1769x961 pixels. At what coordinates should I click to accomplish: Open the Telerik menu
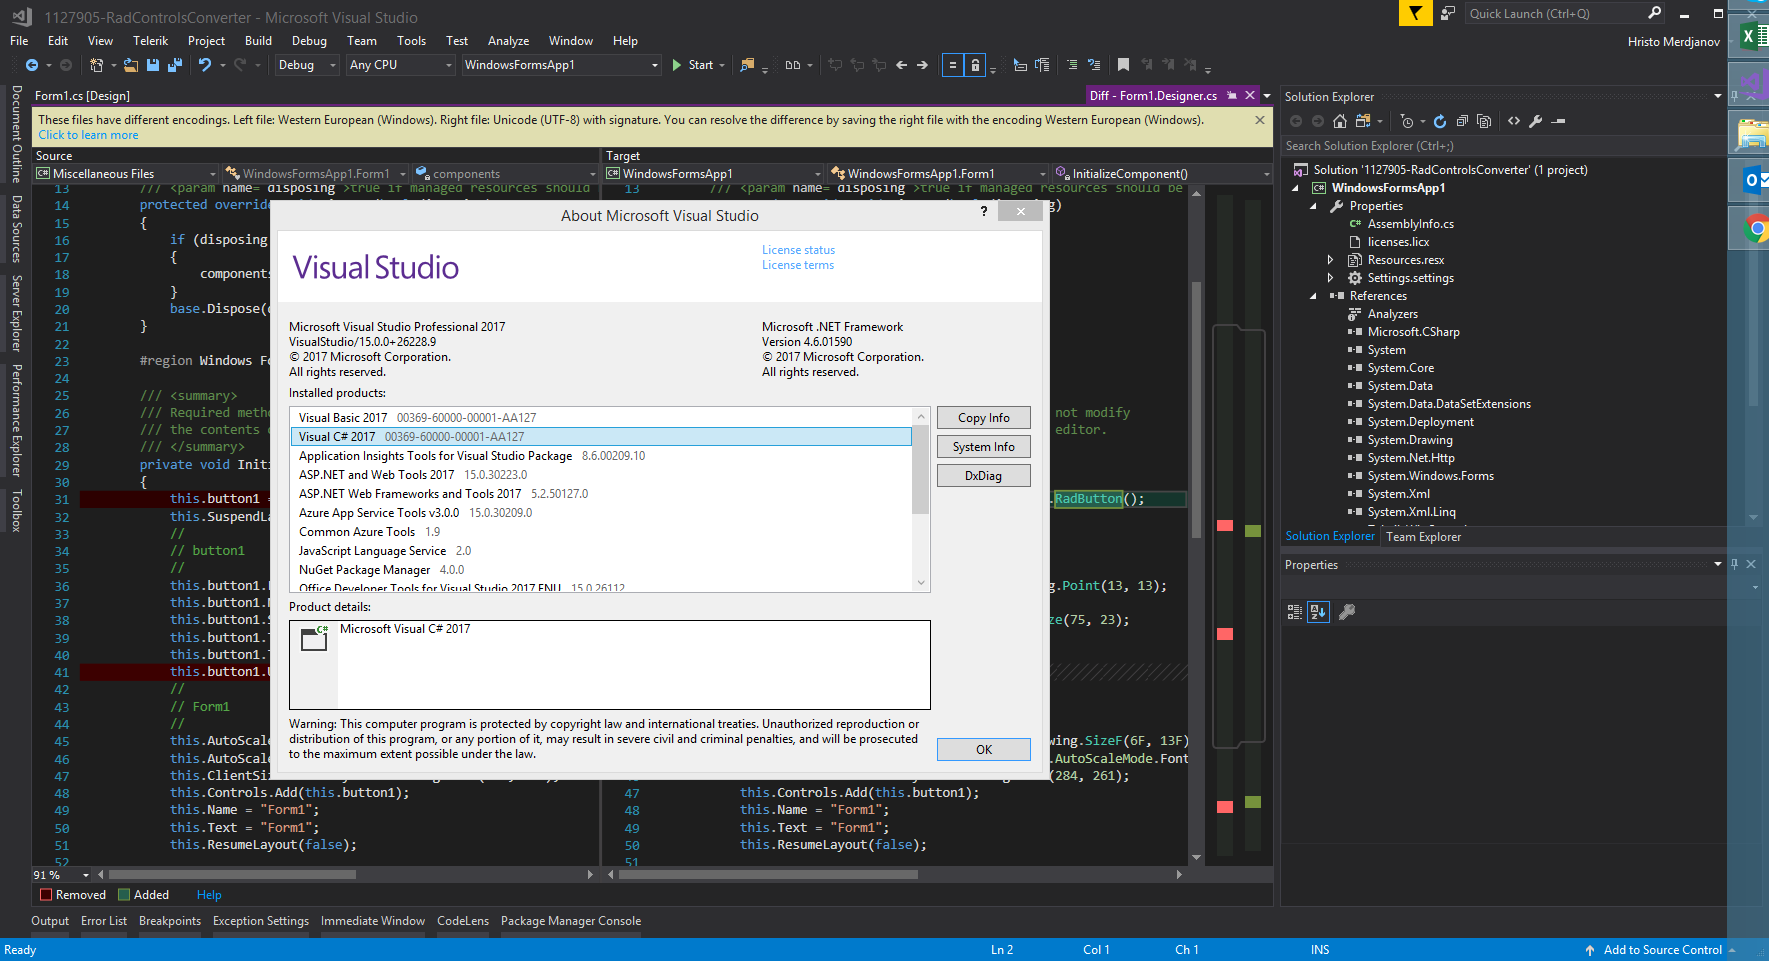(x=150, y=41)
